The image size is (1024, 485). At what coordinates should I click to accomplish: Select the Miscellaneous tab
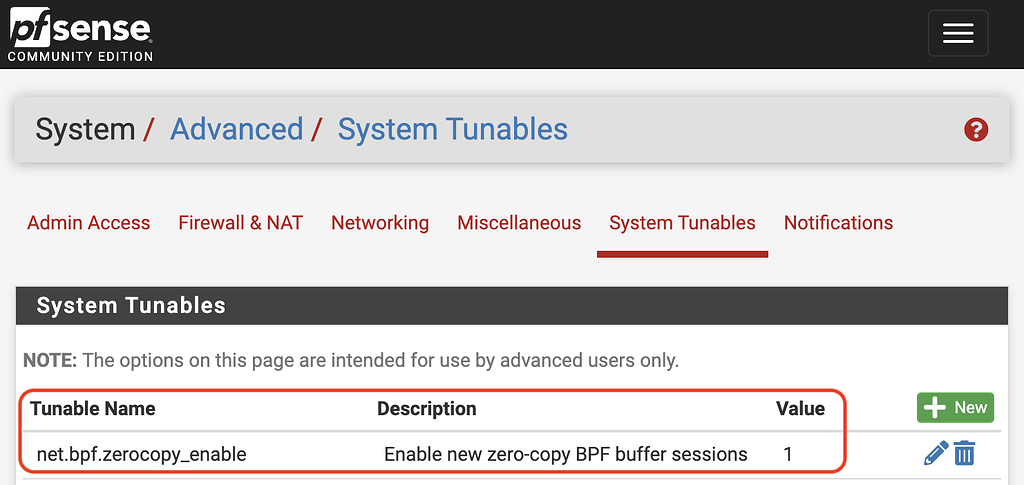519,223
